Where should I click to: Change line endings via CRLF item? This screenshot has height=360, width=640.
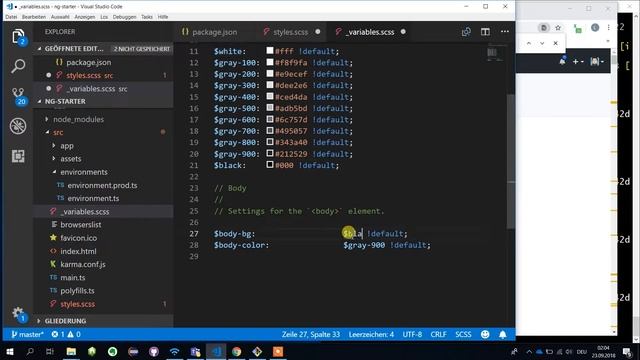(x=438, y=334)
